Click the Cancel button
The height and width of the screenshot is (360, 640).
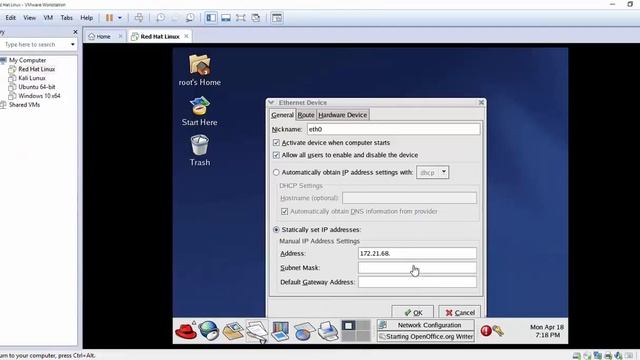point(460,312)
